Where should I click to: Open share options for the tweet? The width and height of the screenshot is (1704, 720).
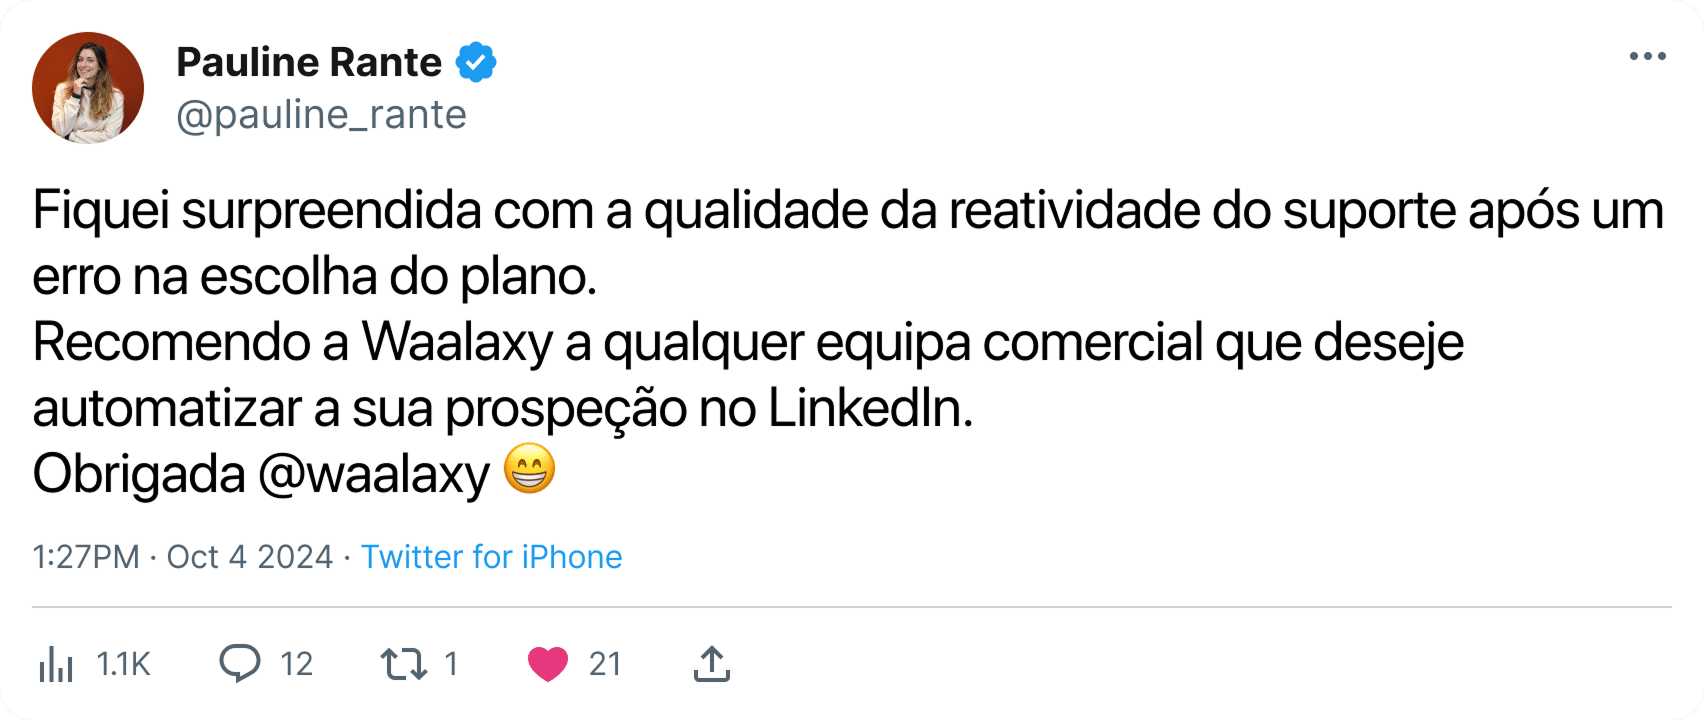(711, 663)
